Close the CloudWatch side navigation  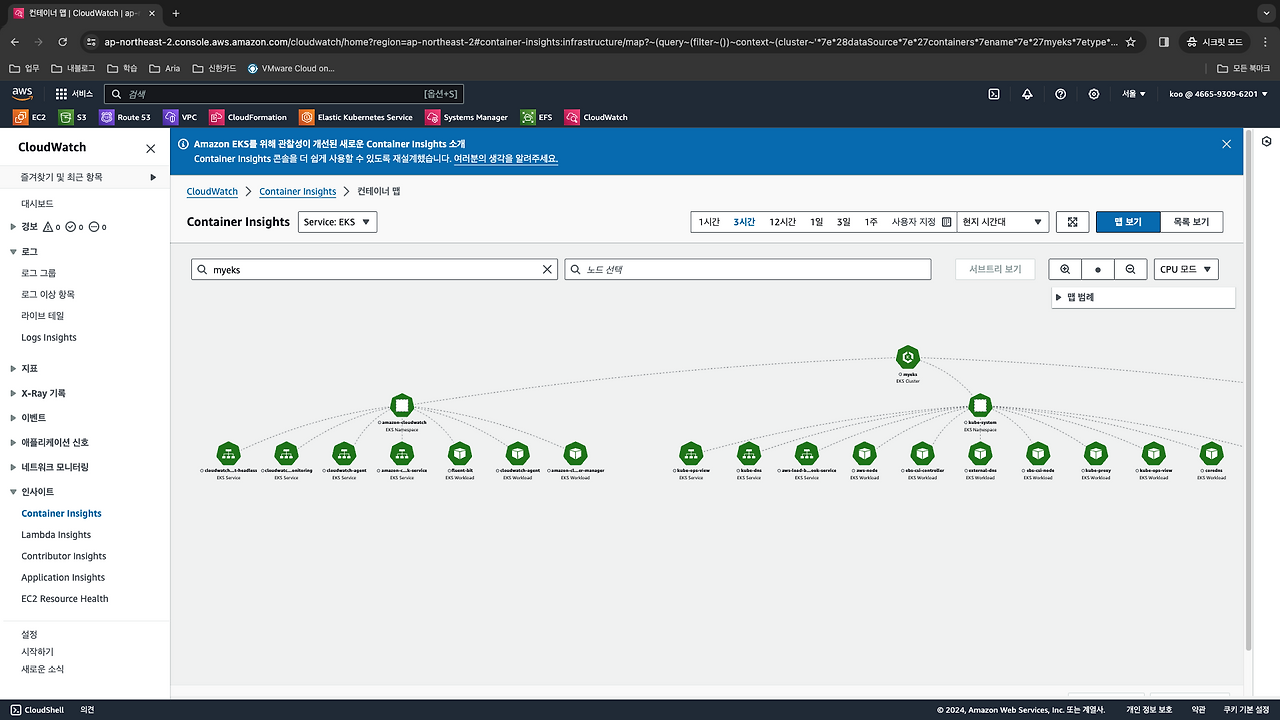pyautogui.click(x=151, y=148)
